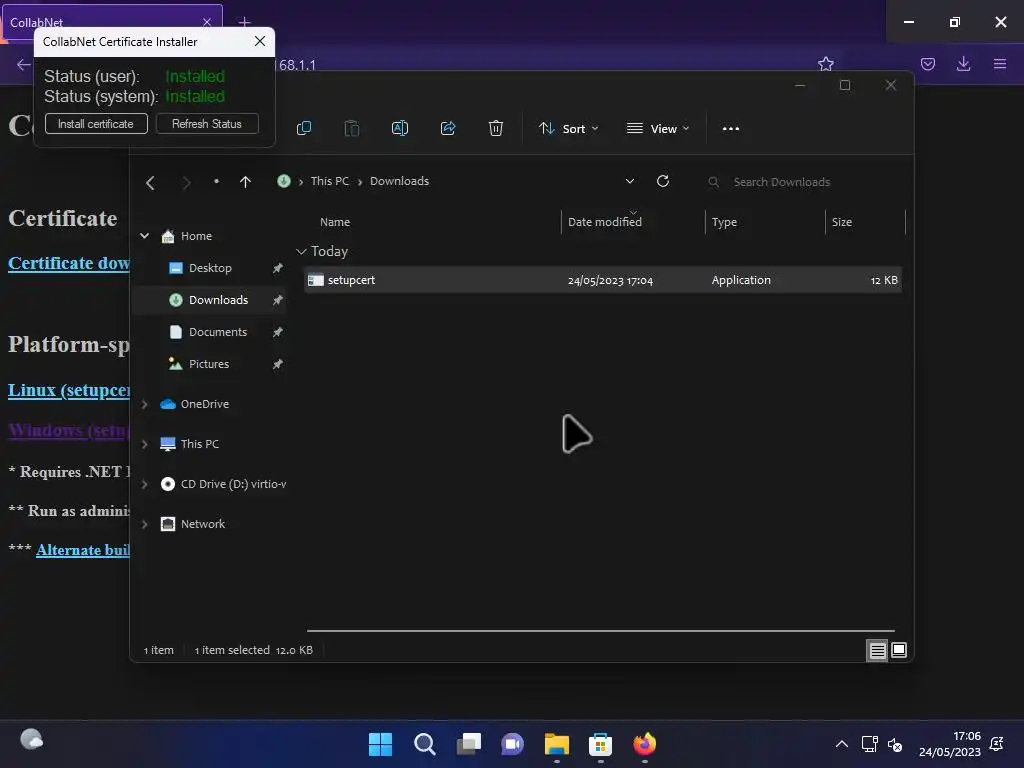This screenshot has height=768, width=1024.
Task: Switch to Firefox from the taskbar
Action: click(644, 744)
